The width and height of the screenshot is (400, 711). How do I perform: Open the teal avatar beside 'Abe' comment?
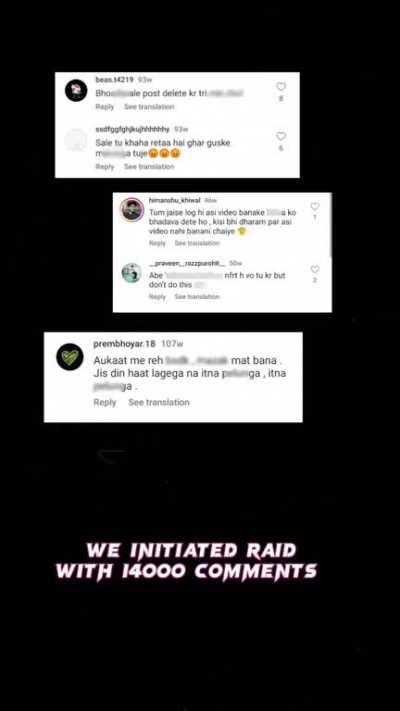tap(132, 273)
